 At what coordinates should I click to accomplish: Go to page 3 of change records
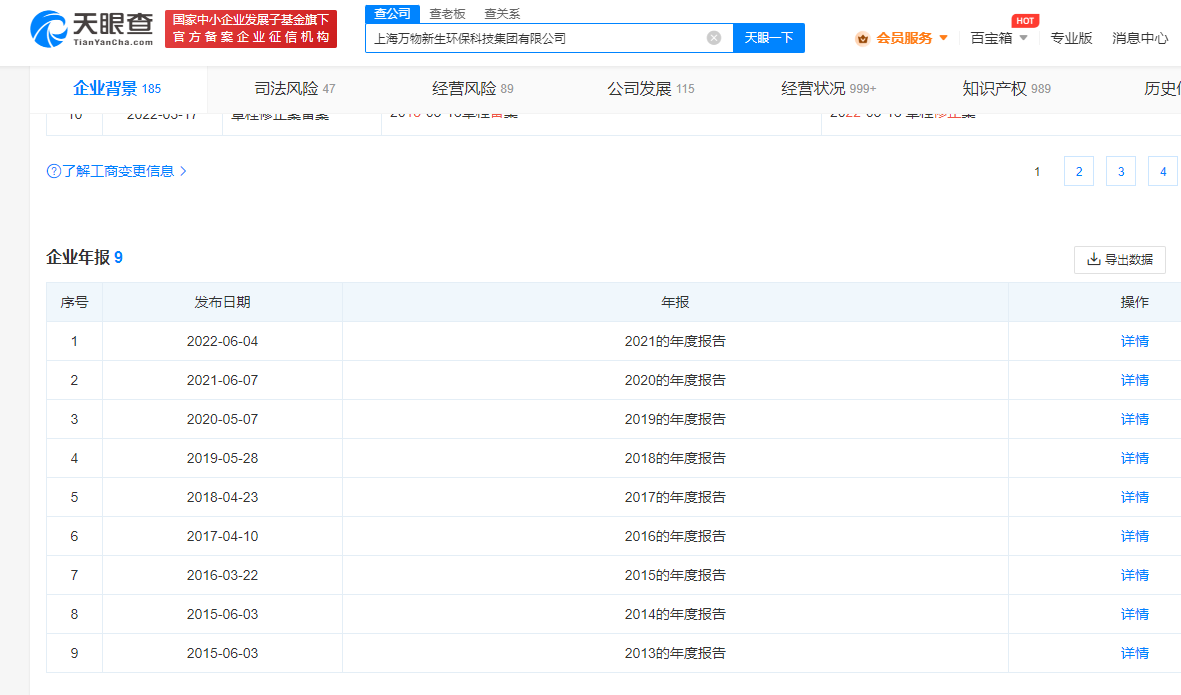pyautogui.click(x=1120, y=172)
